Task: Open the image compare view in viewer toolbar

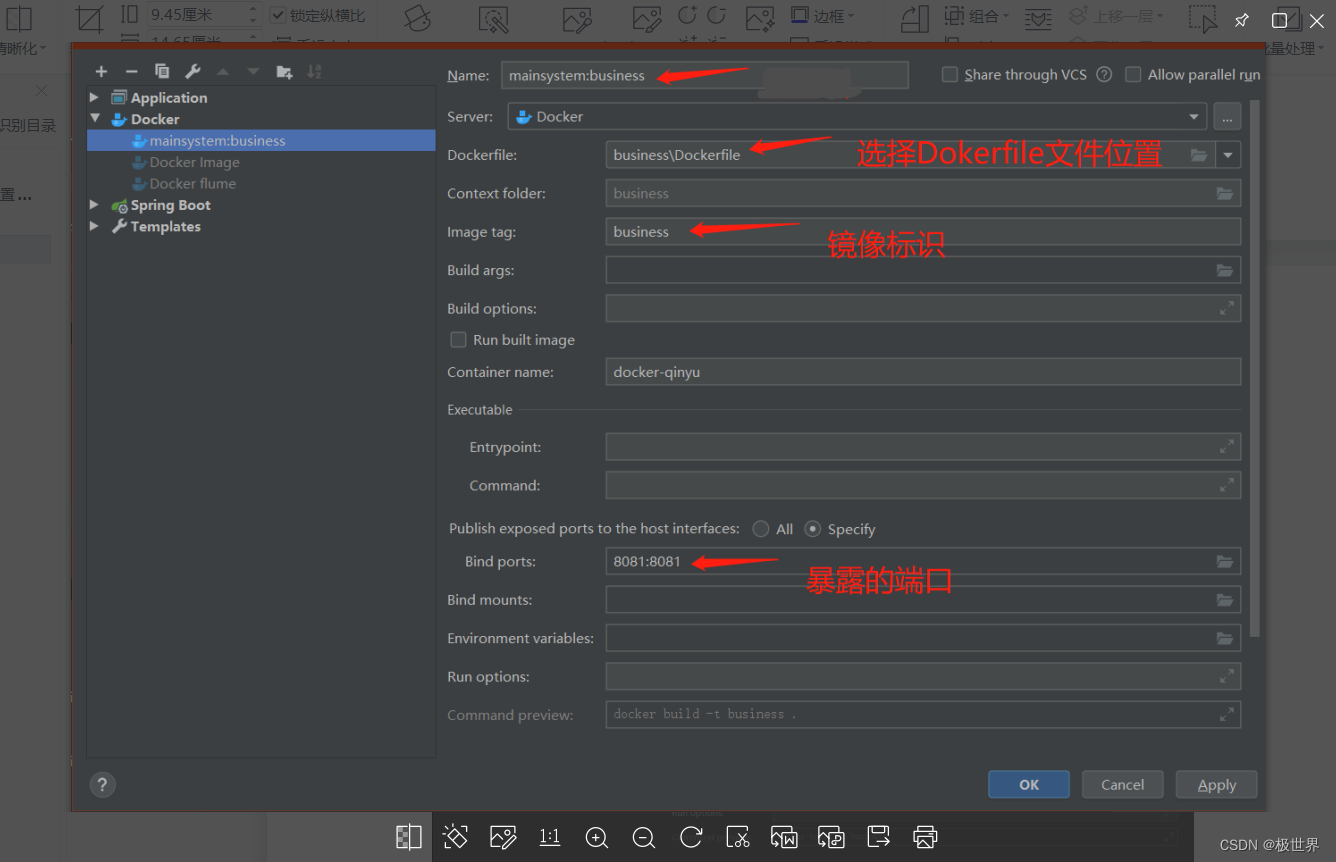Action: pos(409,837)
